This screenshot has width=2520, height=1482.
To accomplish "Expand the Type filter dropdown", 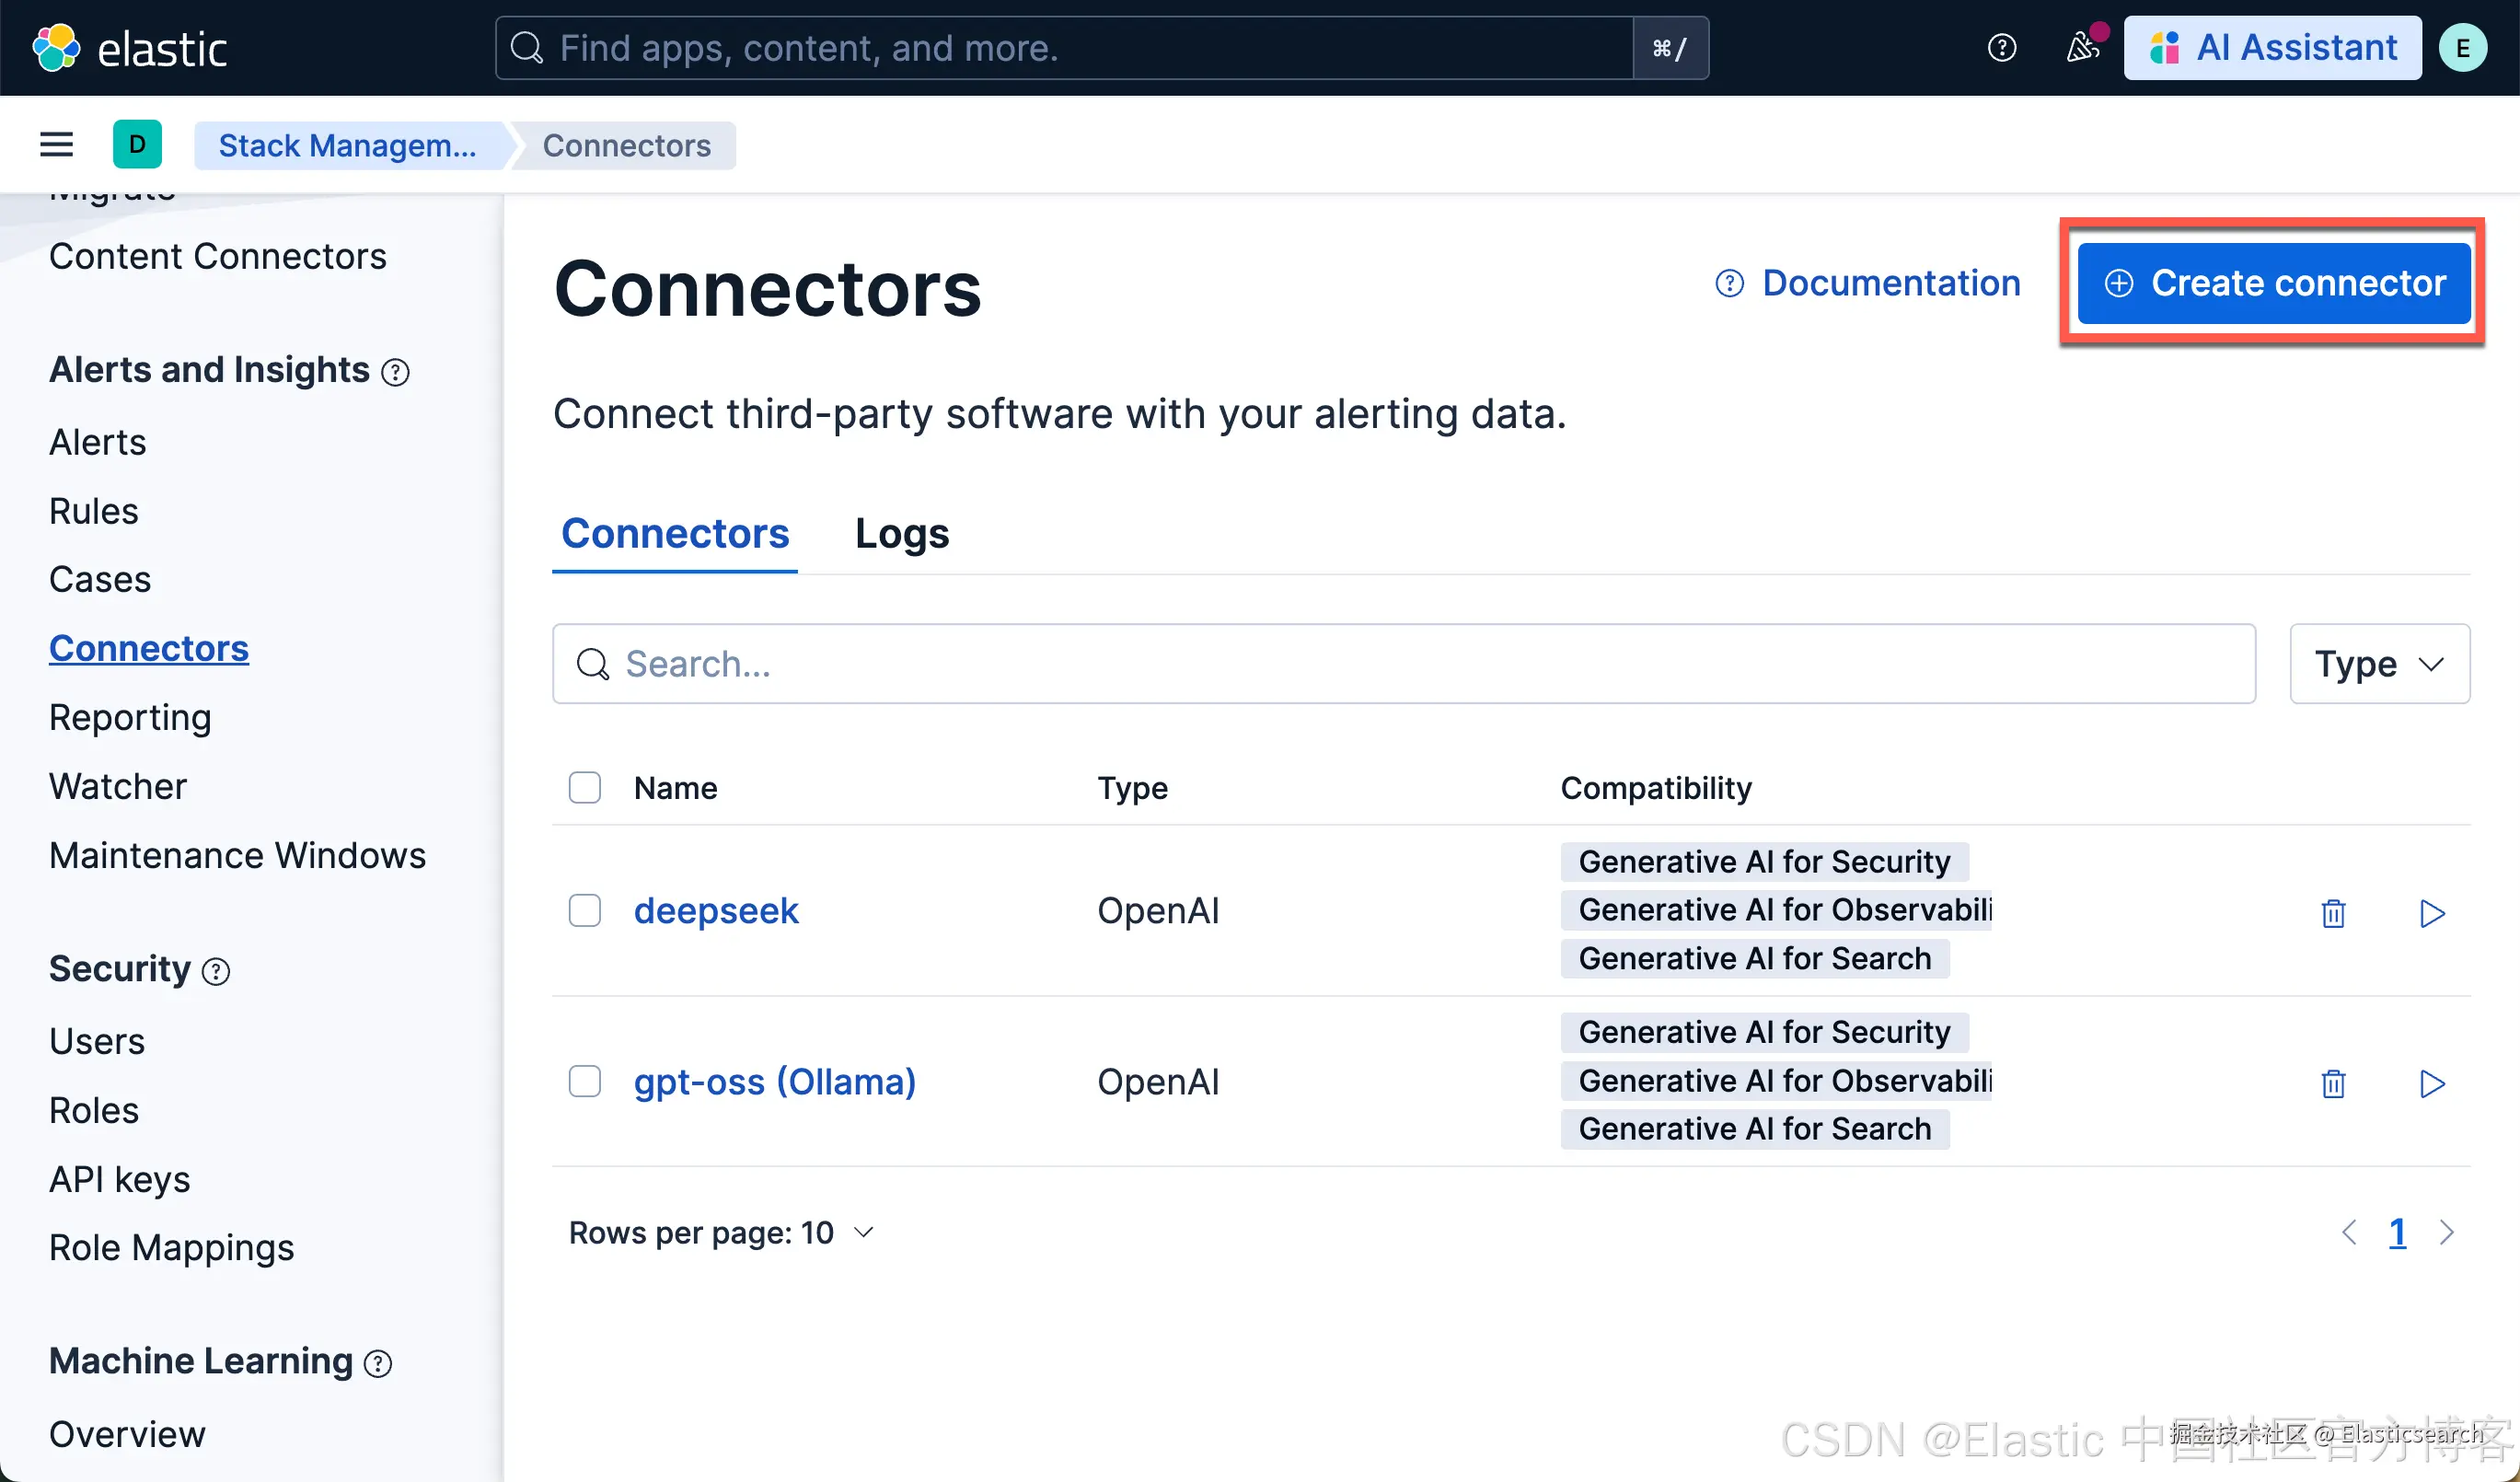I will click(x=2379, y=664).
